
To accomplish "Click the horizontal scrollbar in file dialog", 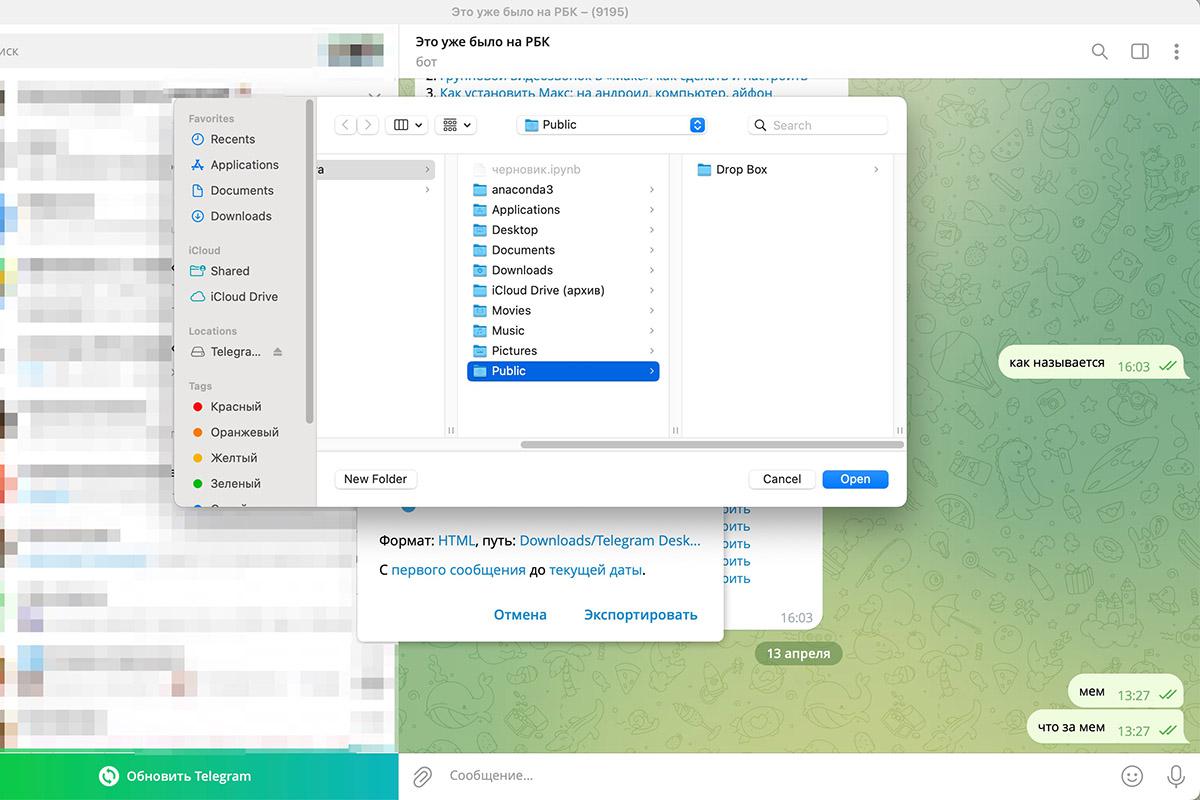I will (712, 444).
